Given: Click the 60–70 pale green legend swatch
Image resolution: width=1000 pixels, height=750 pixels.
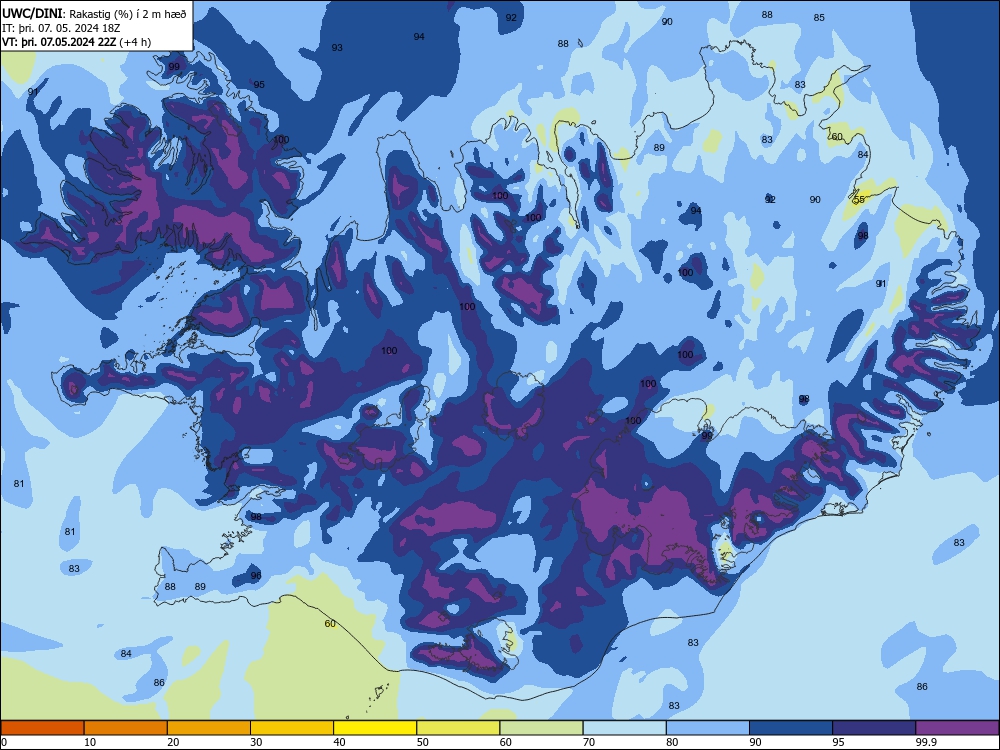Looking at the screenshot, I should pyautogui.click(x=541, y=728).
